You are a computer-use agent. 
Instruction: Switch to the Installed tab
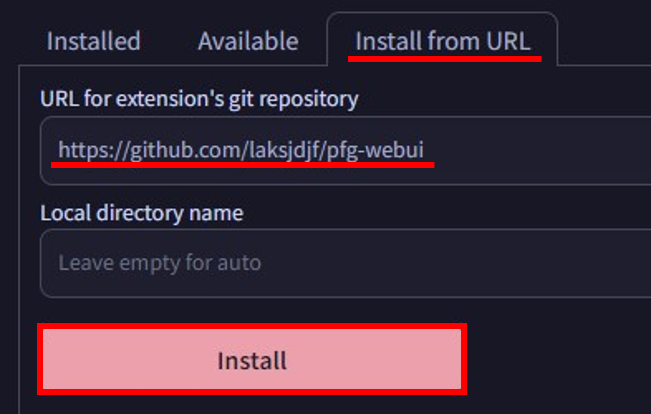point(93,41)
